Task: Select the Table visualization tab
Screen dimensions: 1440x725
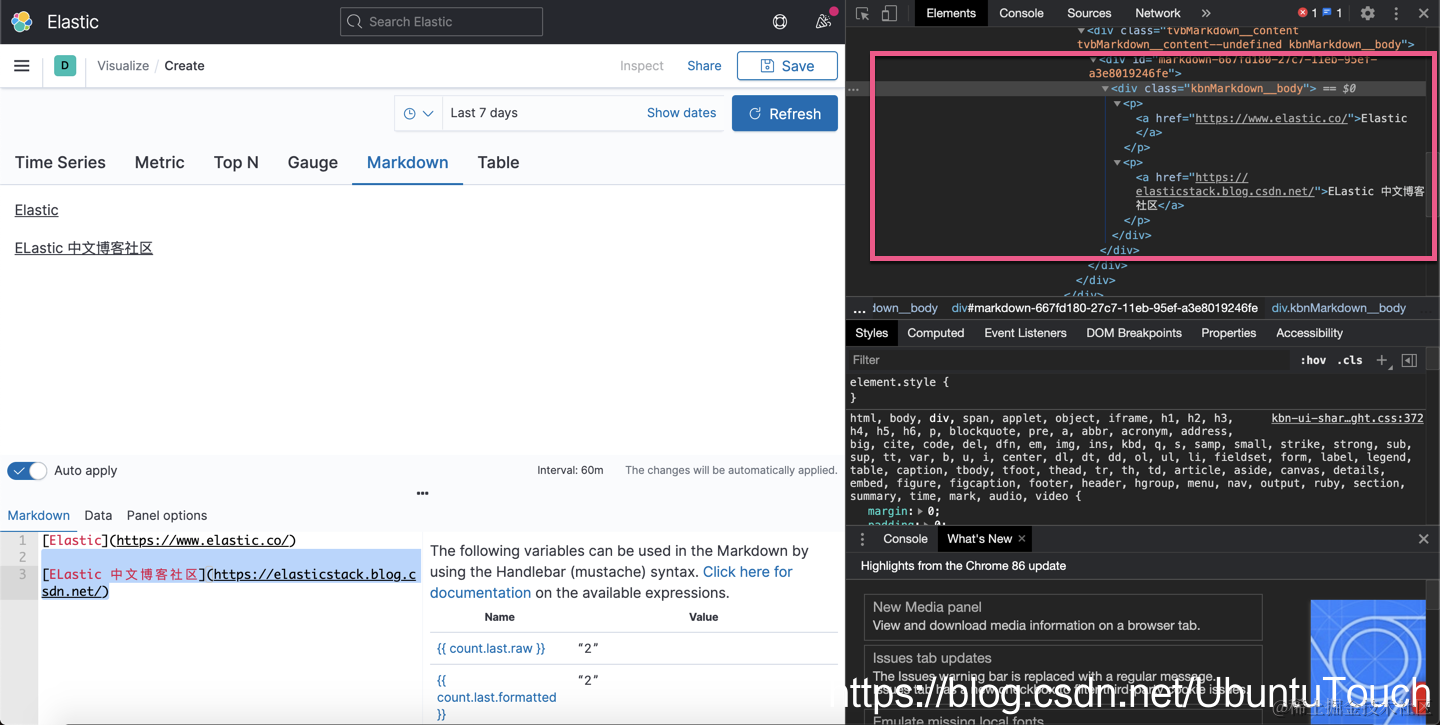Action: 498,162
